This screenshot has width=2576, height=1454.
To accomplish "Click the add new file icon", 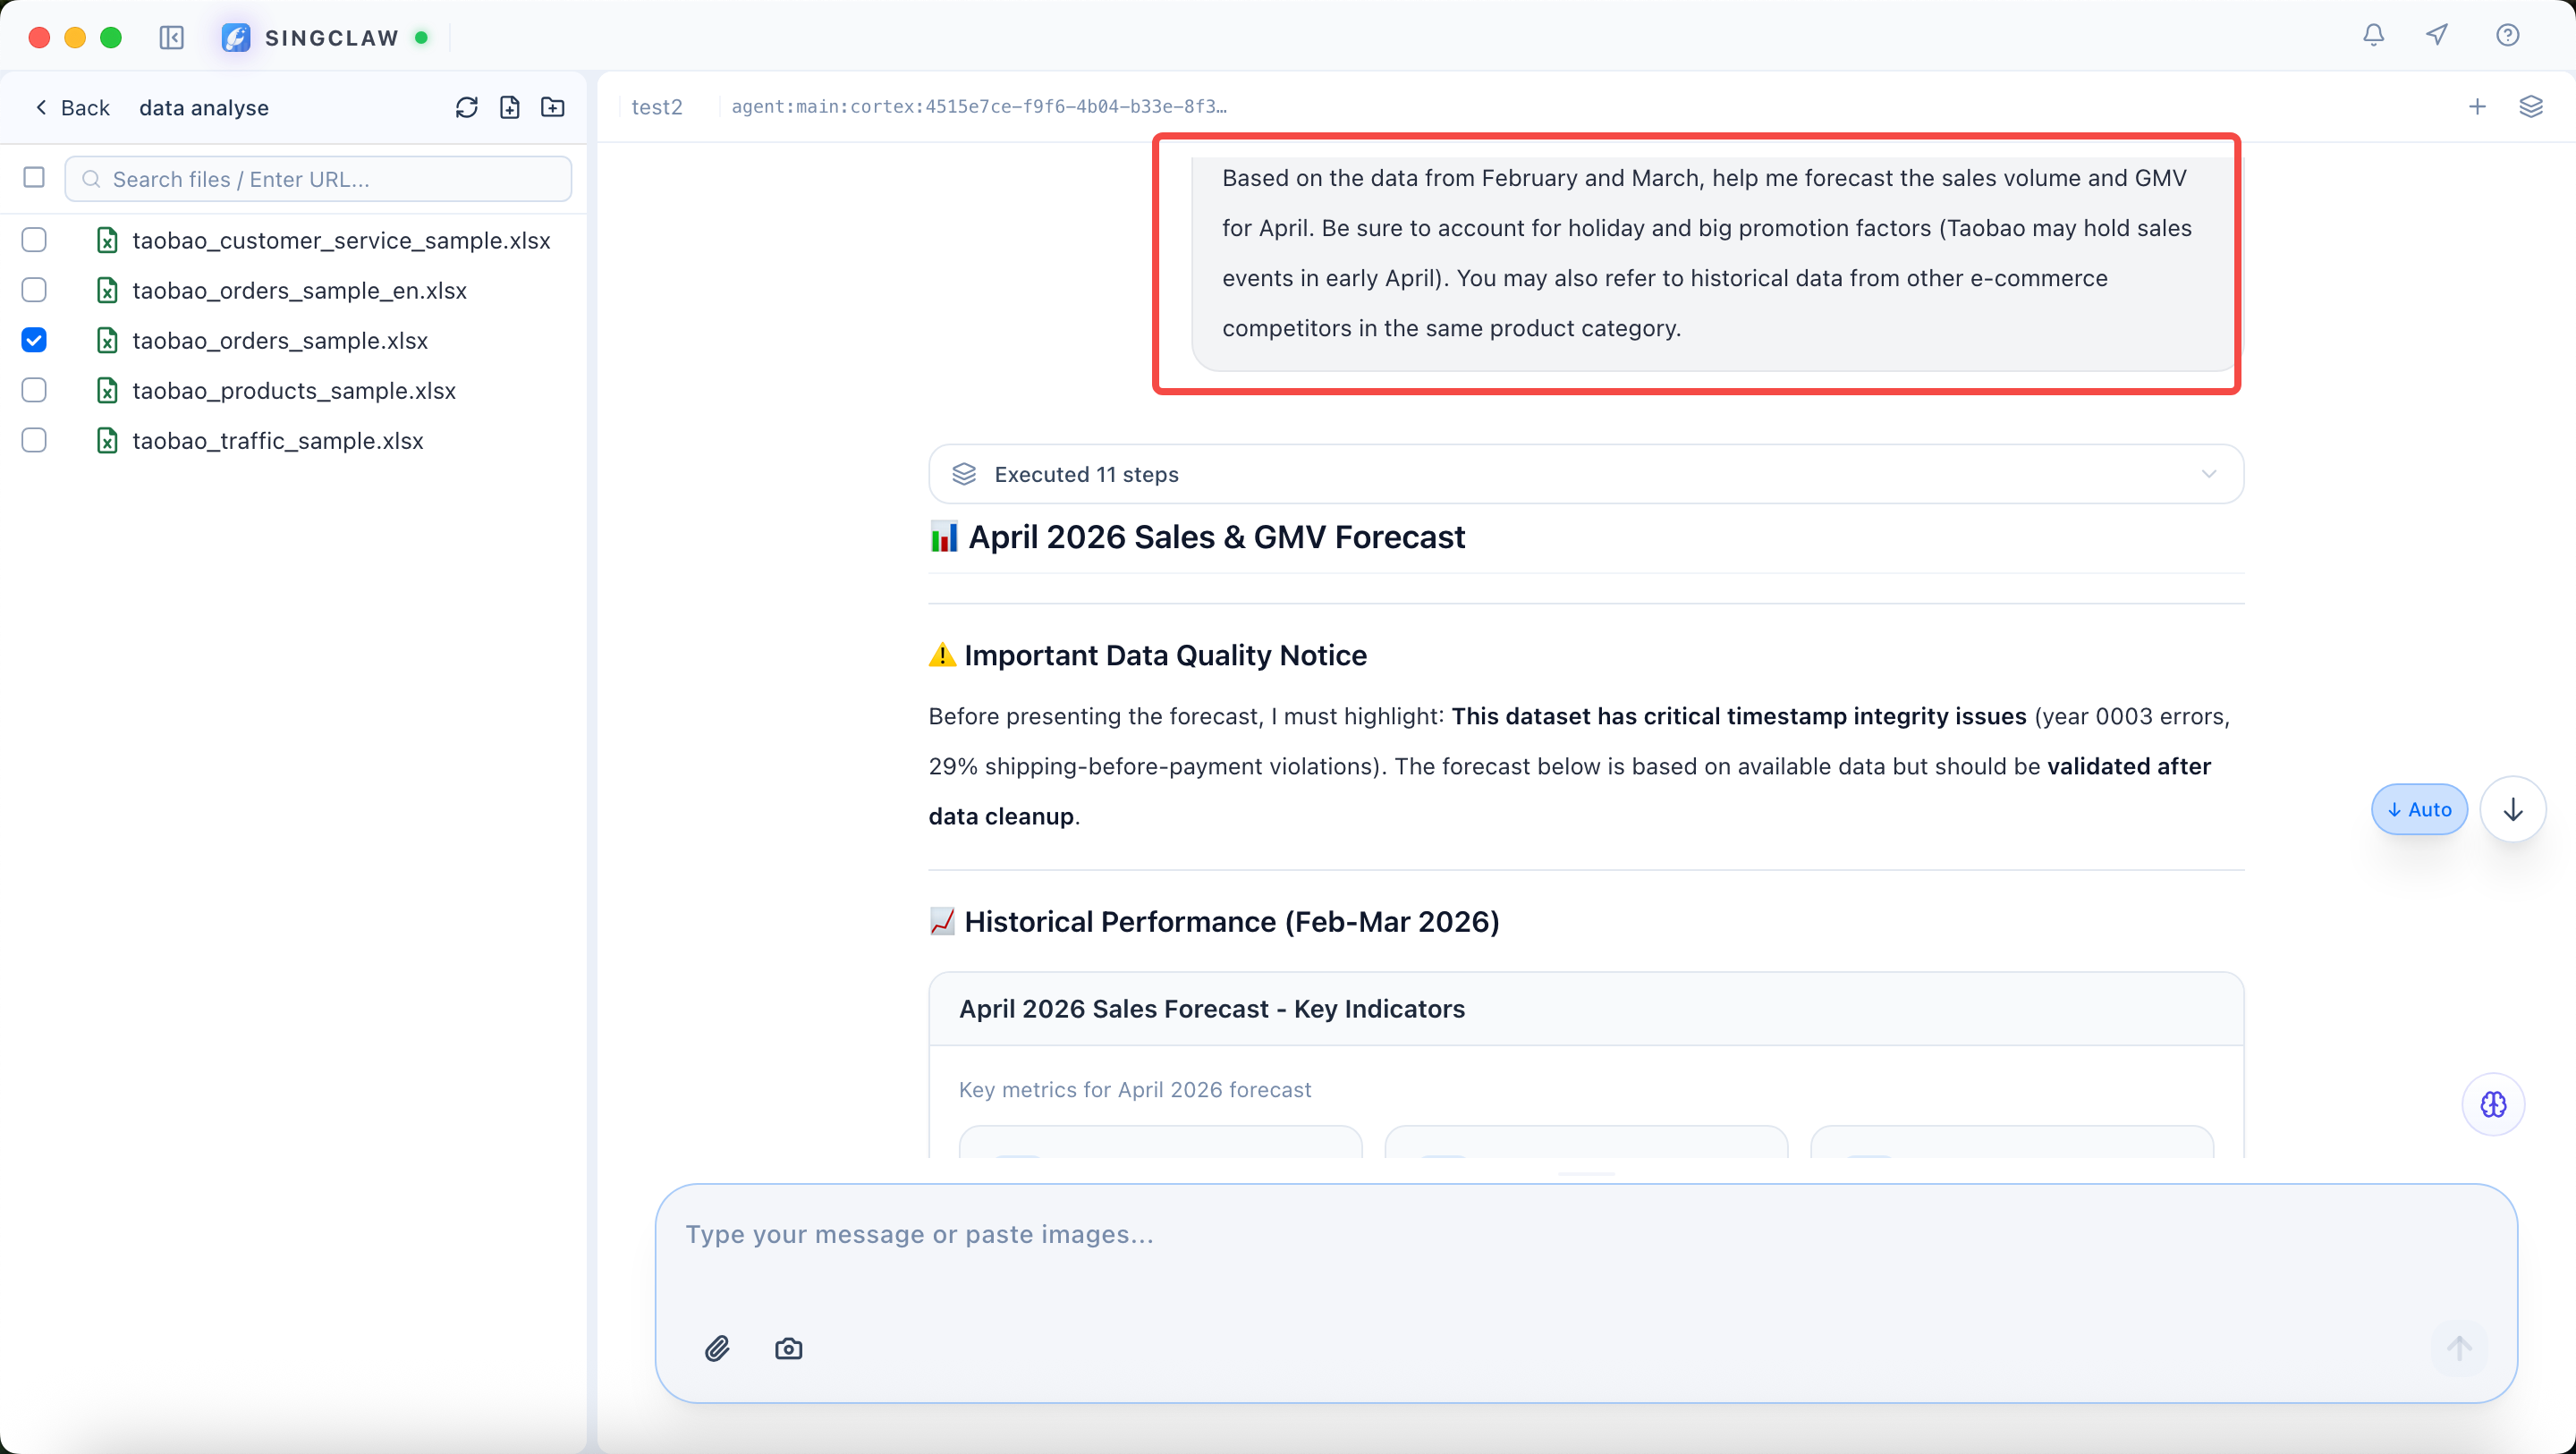I will coord(510,107).
